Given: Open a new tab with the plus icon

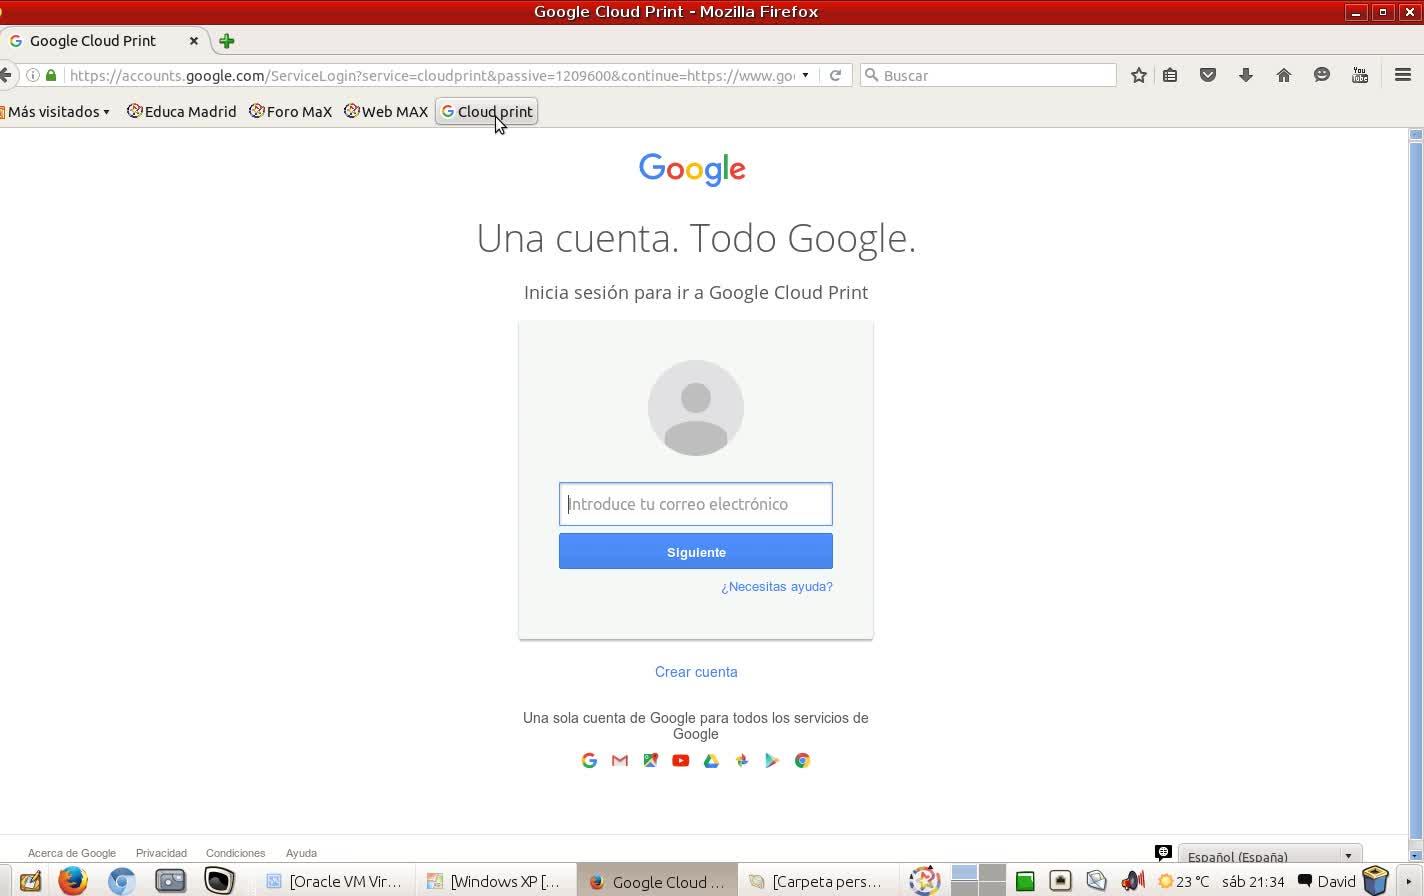Looking at the screenshot, I should point(227,41).
